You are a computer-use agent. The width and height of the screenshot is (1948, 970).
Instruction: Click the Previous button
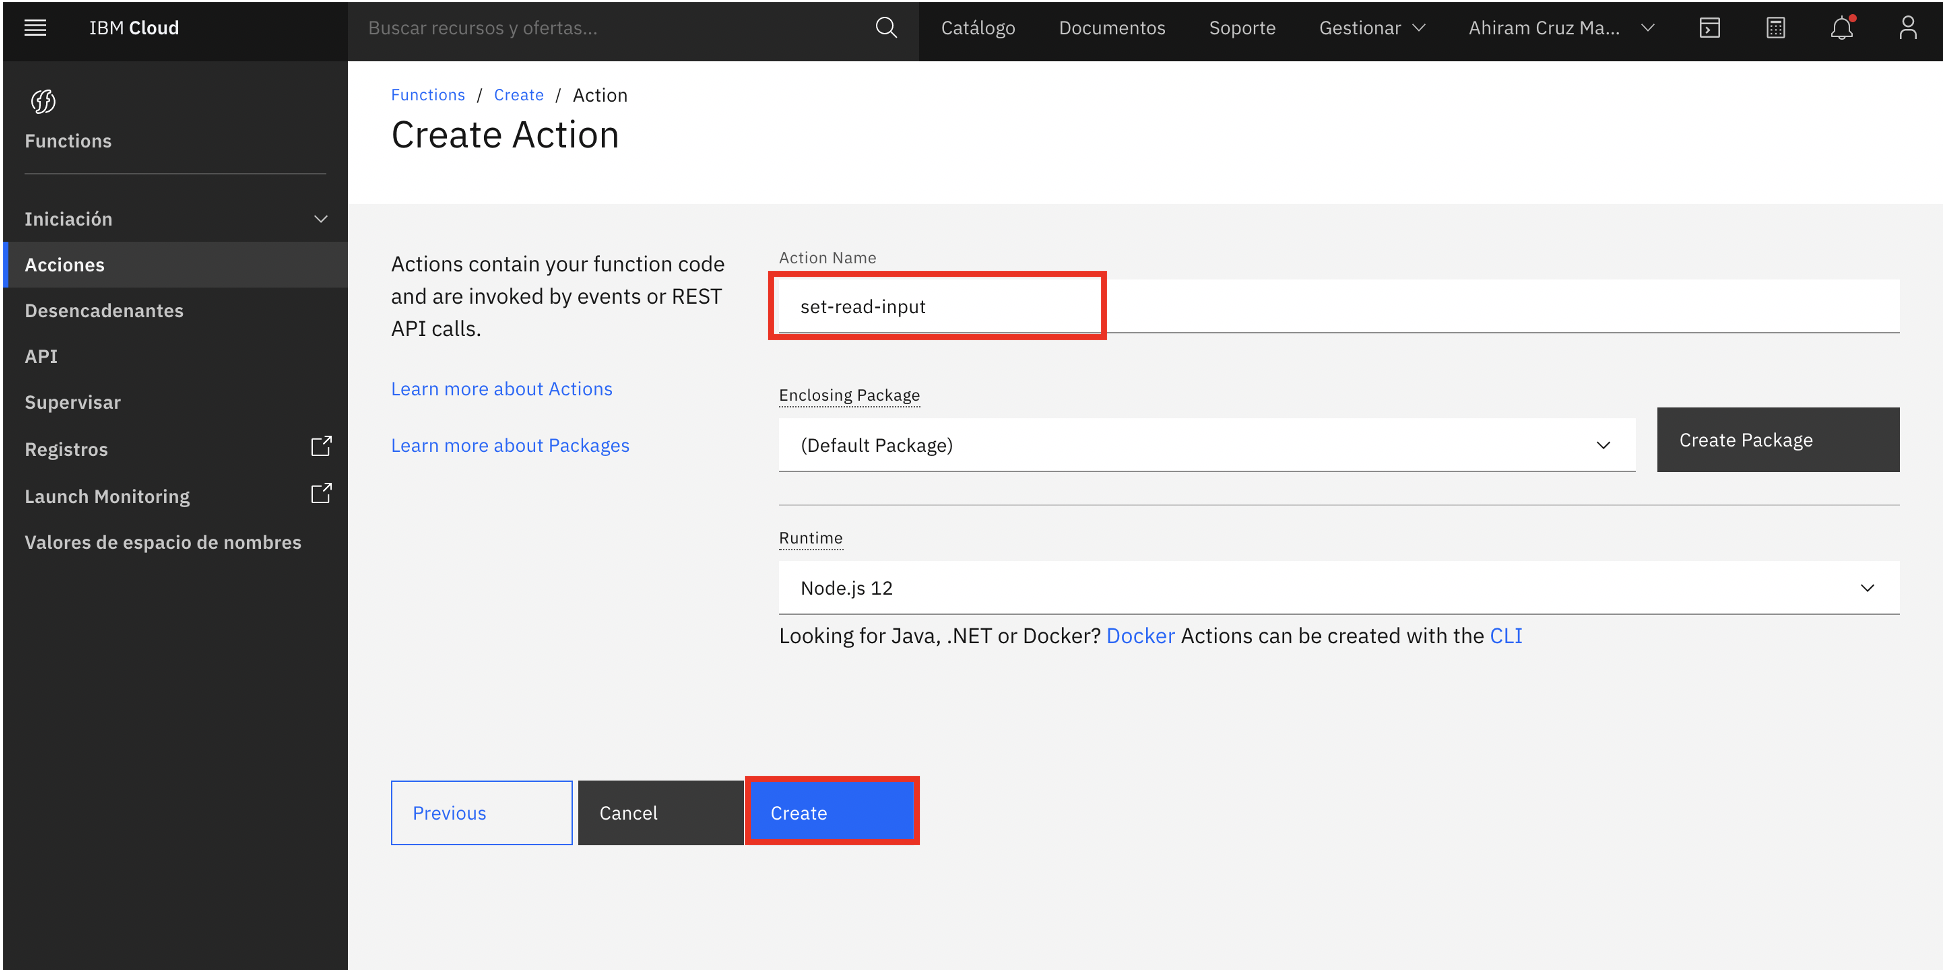click(x=482, y=813)
